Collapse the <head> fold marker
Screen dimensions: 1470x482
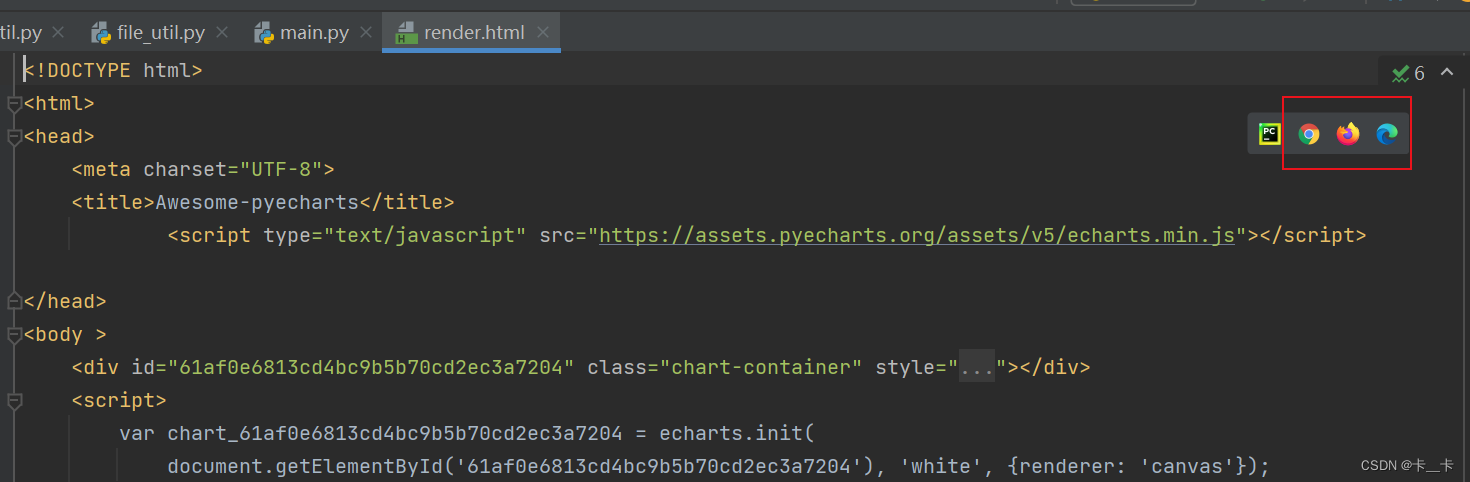tap(13, 137)
